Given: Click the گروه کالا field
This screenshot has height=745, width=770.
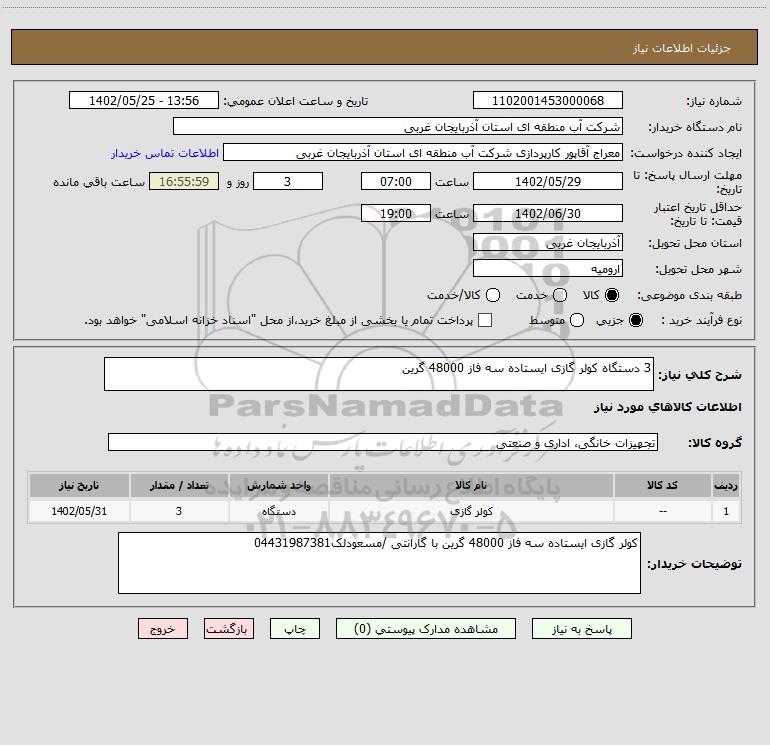Looking at the screenshot, I should tap(383, 442).
